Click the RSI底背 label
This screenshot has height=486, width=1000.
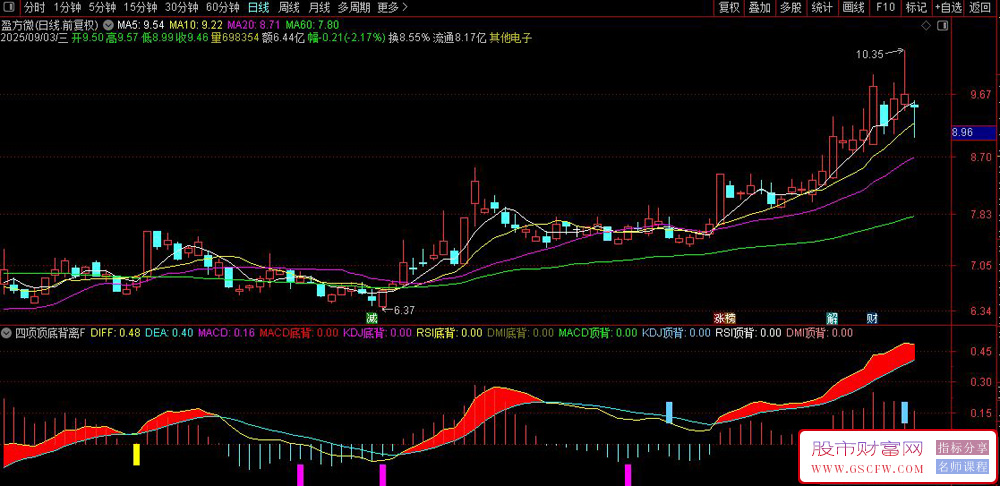pos(450,332)
